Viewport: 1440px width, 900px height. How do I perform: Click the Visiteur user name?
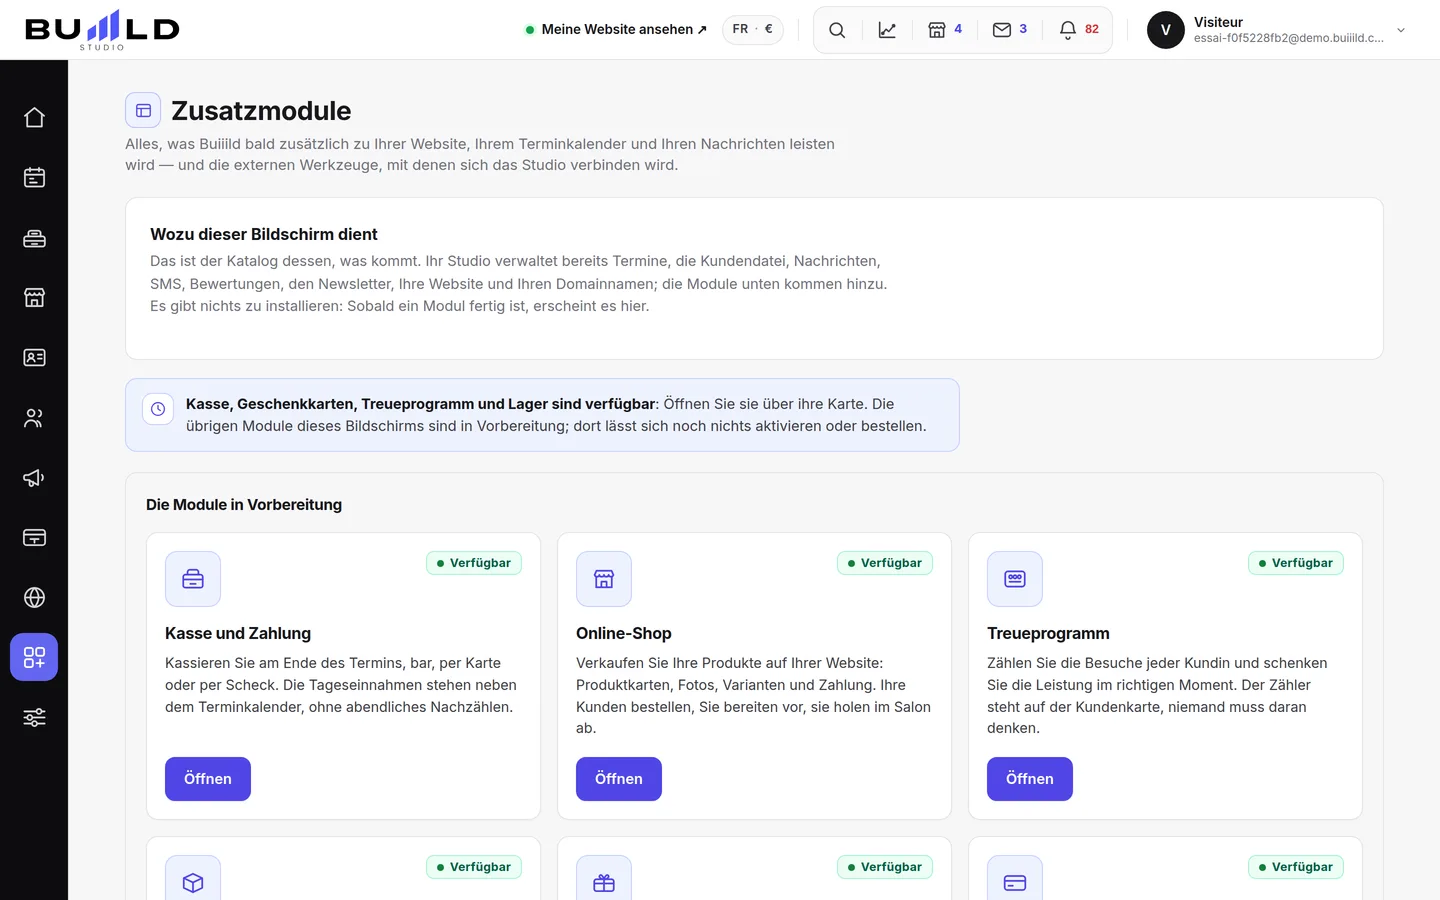[1218, 22]
